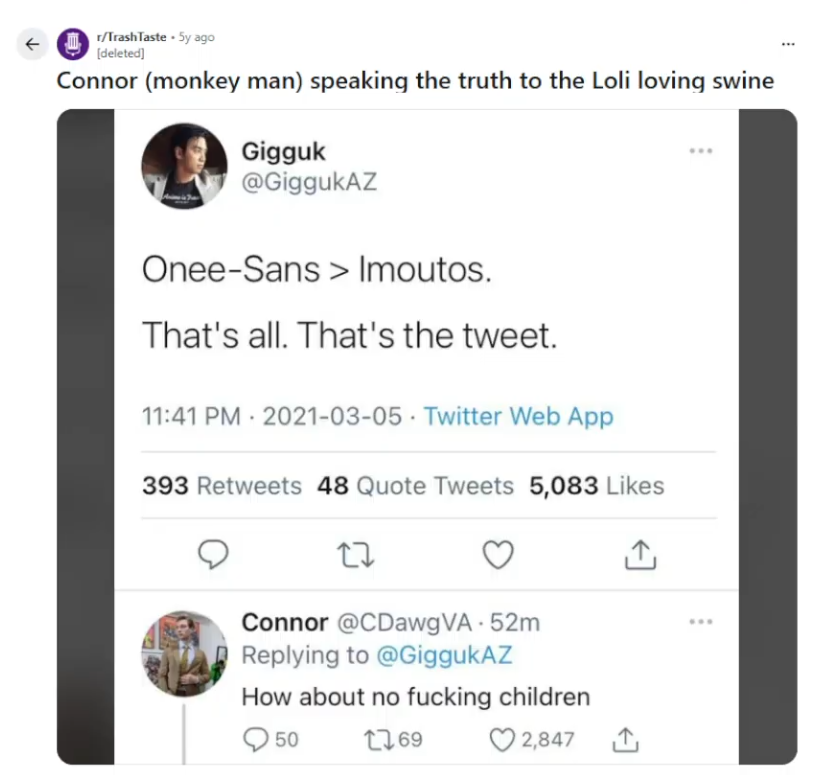Screen dimensions: 817x775
Task: View the 393 Retweets list
Action: [x=222, y=485]
